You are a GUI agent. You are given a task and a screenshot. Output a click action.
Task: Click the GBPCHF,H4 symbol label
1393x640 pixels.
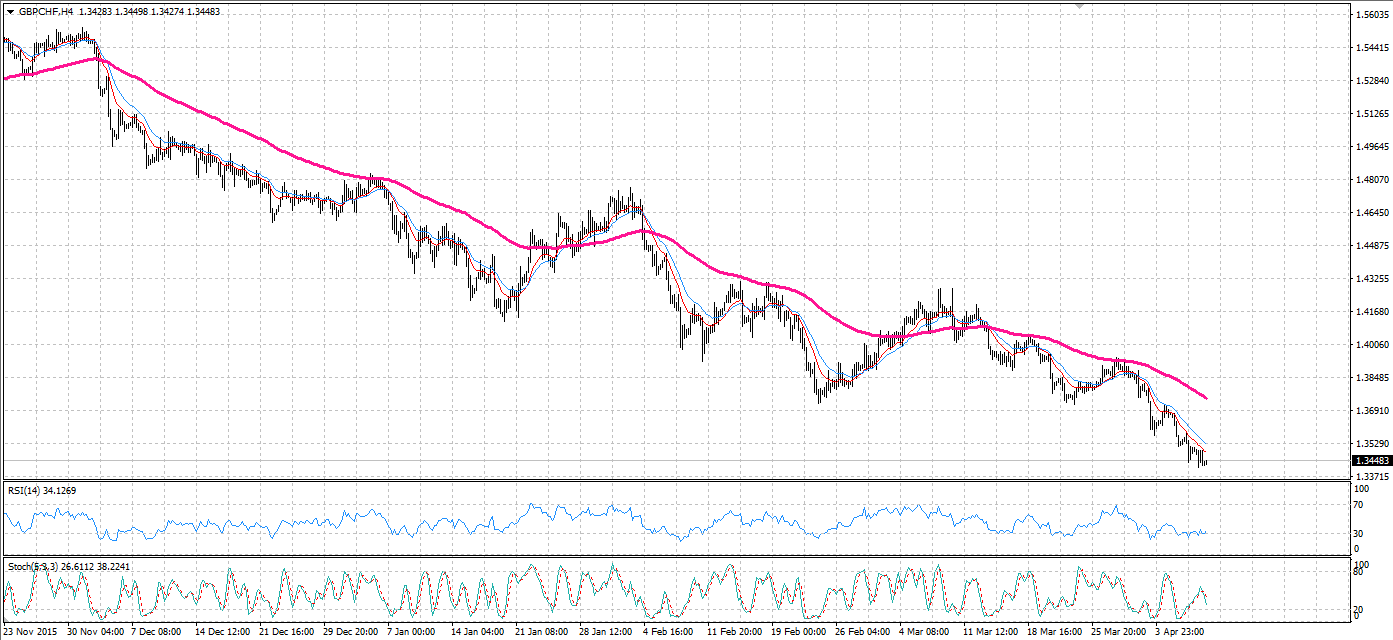pyautogui.click(x=45, y=11)
